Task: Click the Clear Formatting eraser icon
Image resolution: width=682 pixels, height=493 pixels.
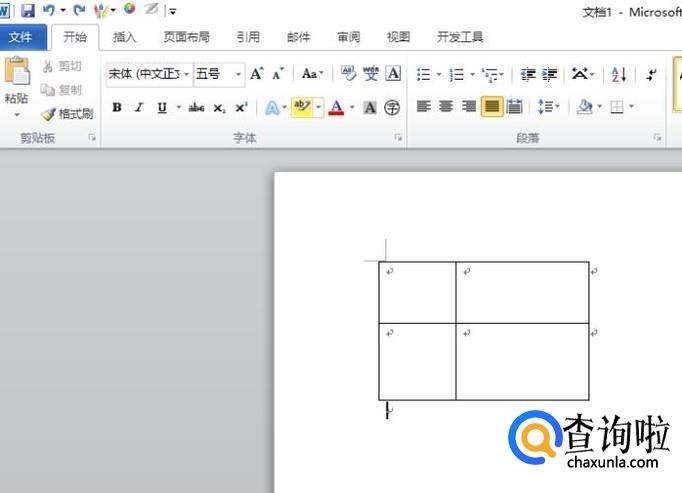Action: (348, 74)
